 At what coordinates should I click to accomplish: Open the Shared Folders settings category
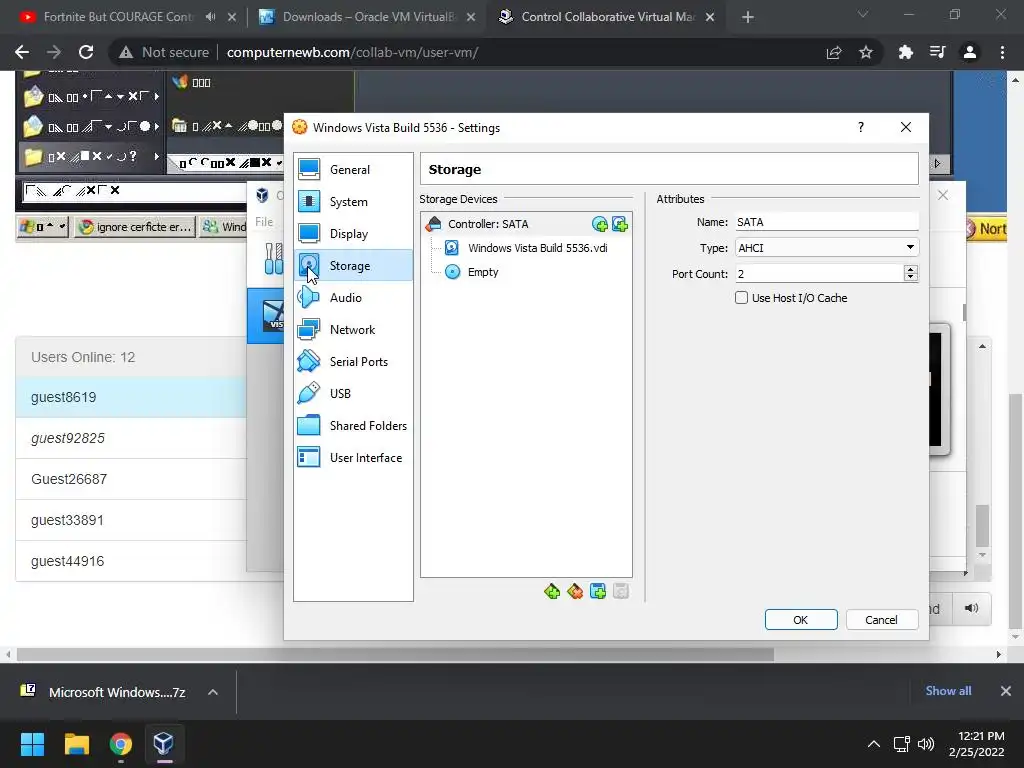(x=353, y=426)
